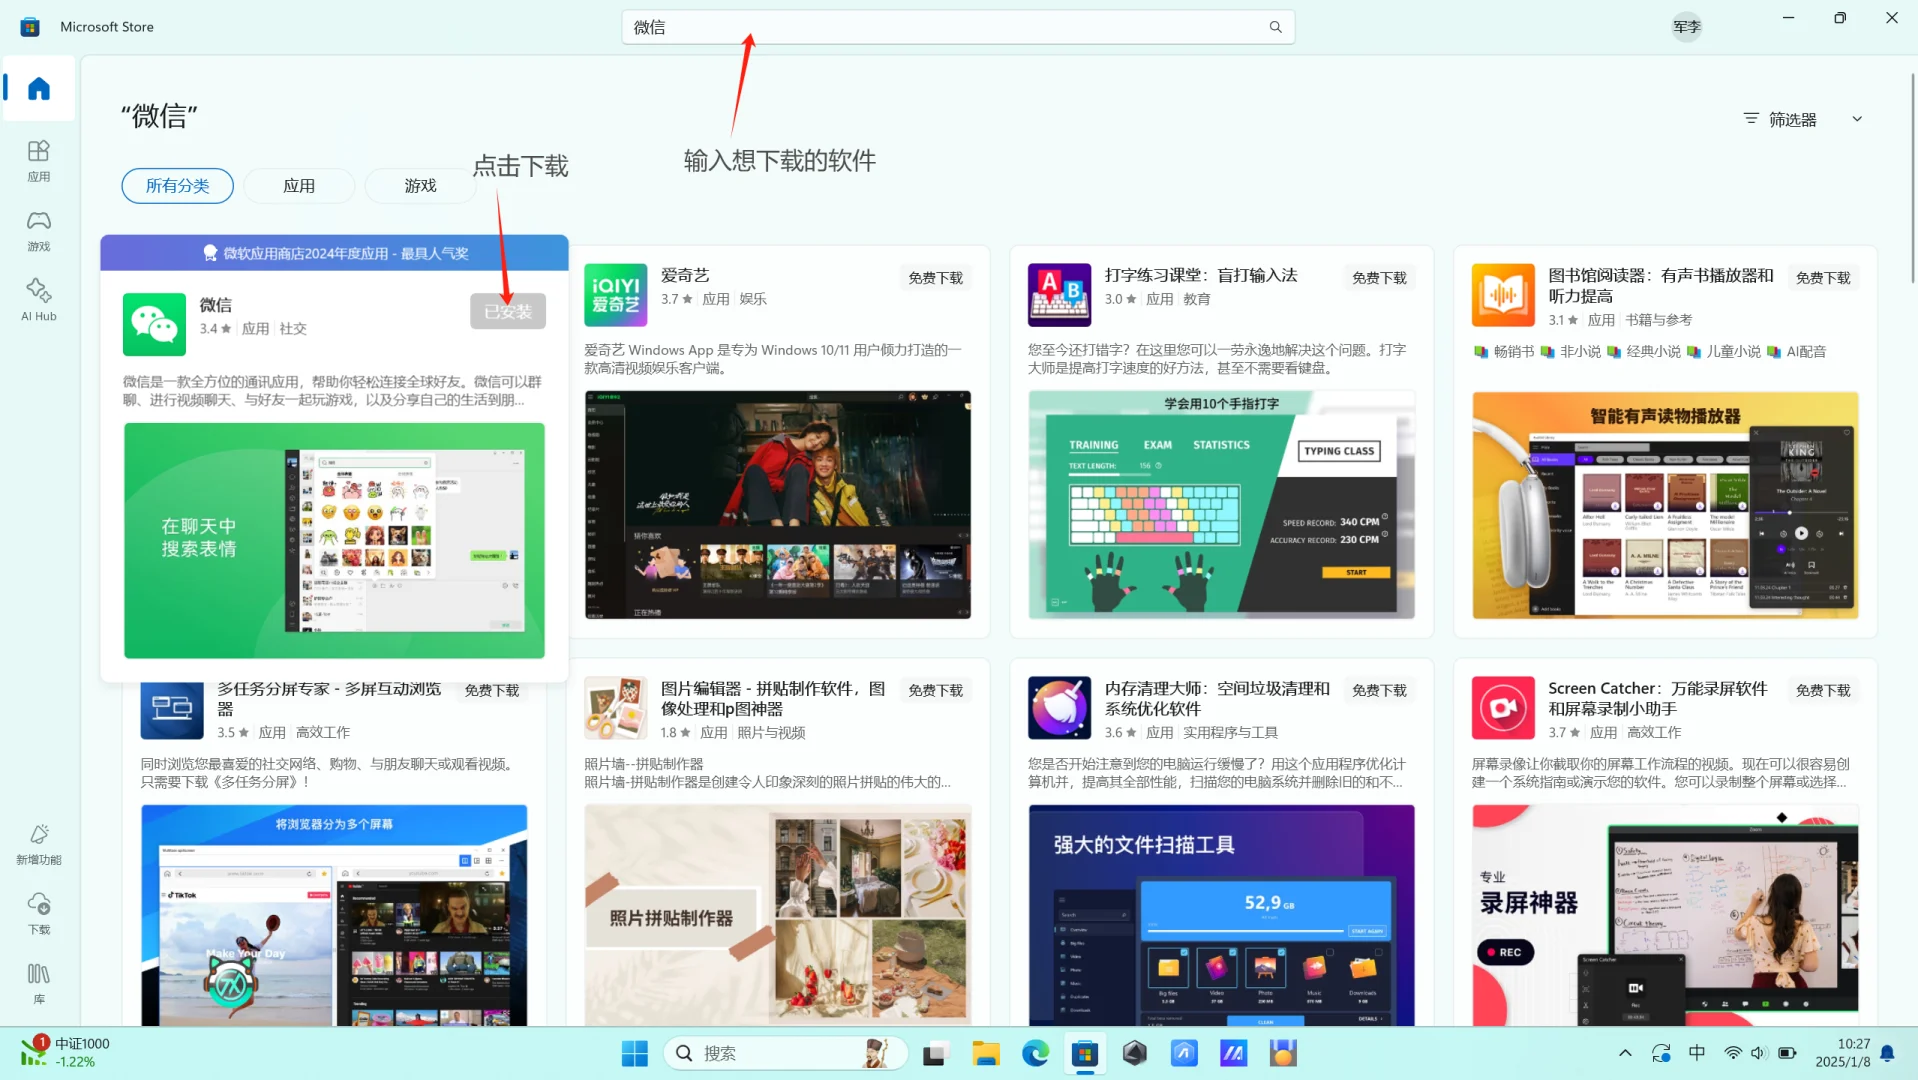Click the 已安装 button for 微信
The image size is (1918, 1080).
507,310
